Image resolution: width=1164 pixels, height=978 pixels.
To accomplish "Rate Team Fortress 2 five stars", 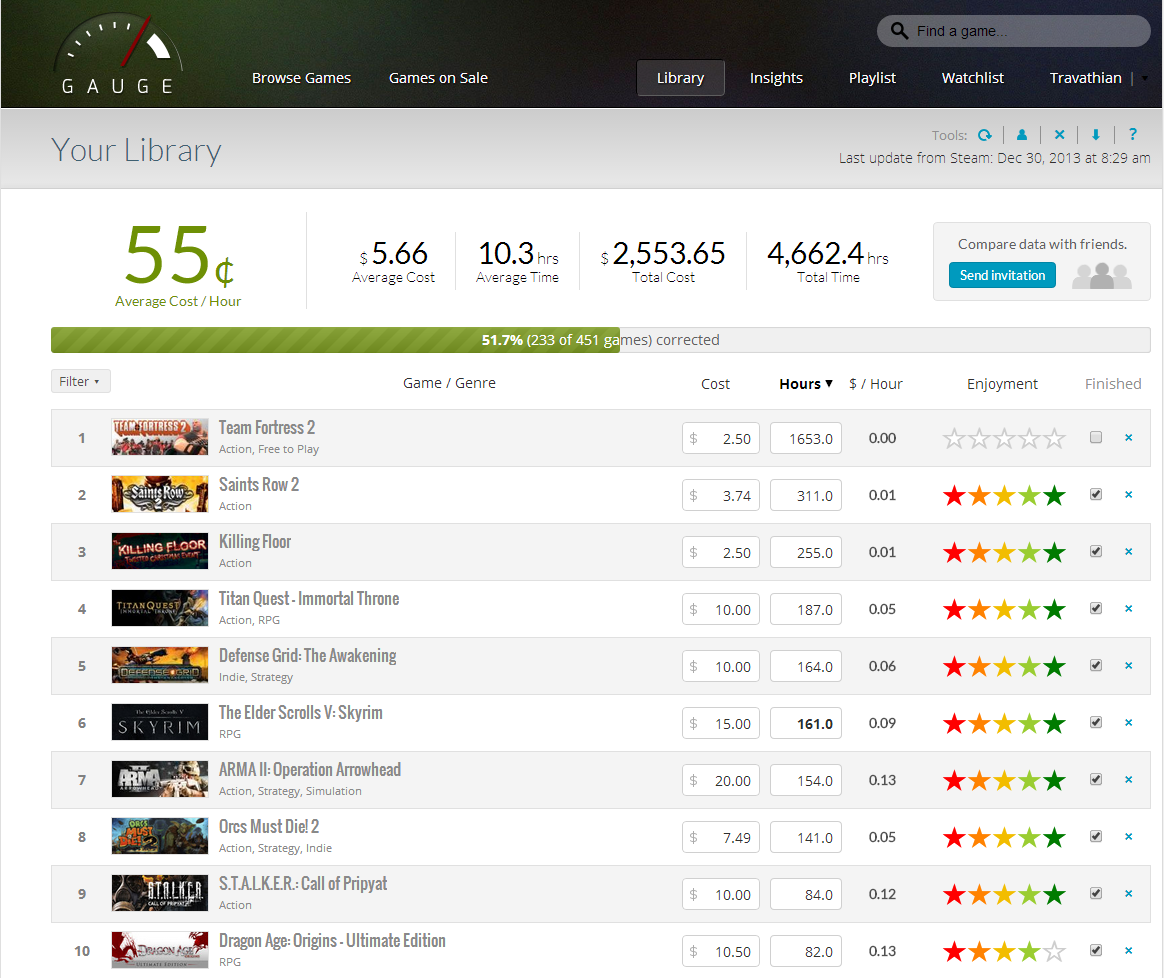I will pos(1054,439).
